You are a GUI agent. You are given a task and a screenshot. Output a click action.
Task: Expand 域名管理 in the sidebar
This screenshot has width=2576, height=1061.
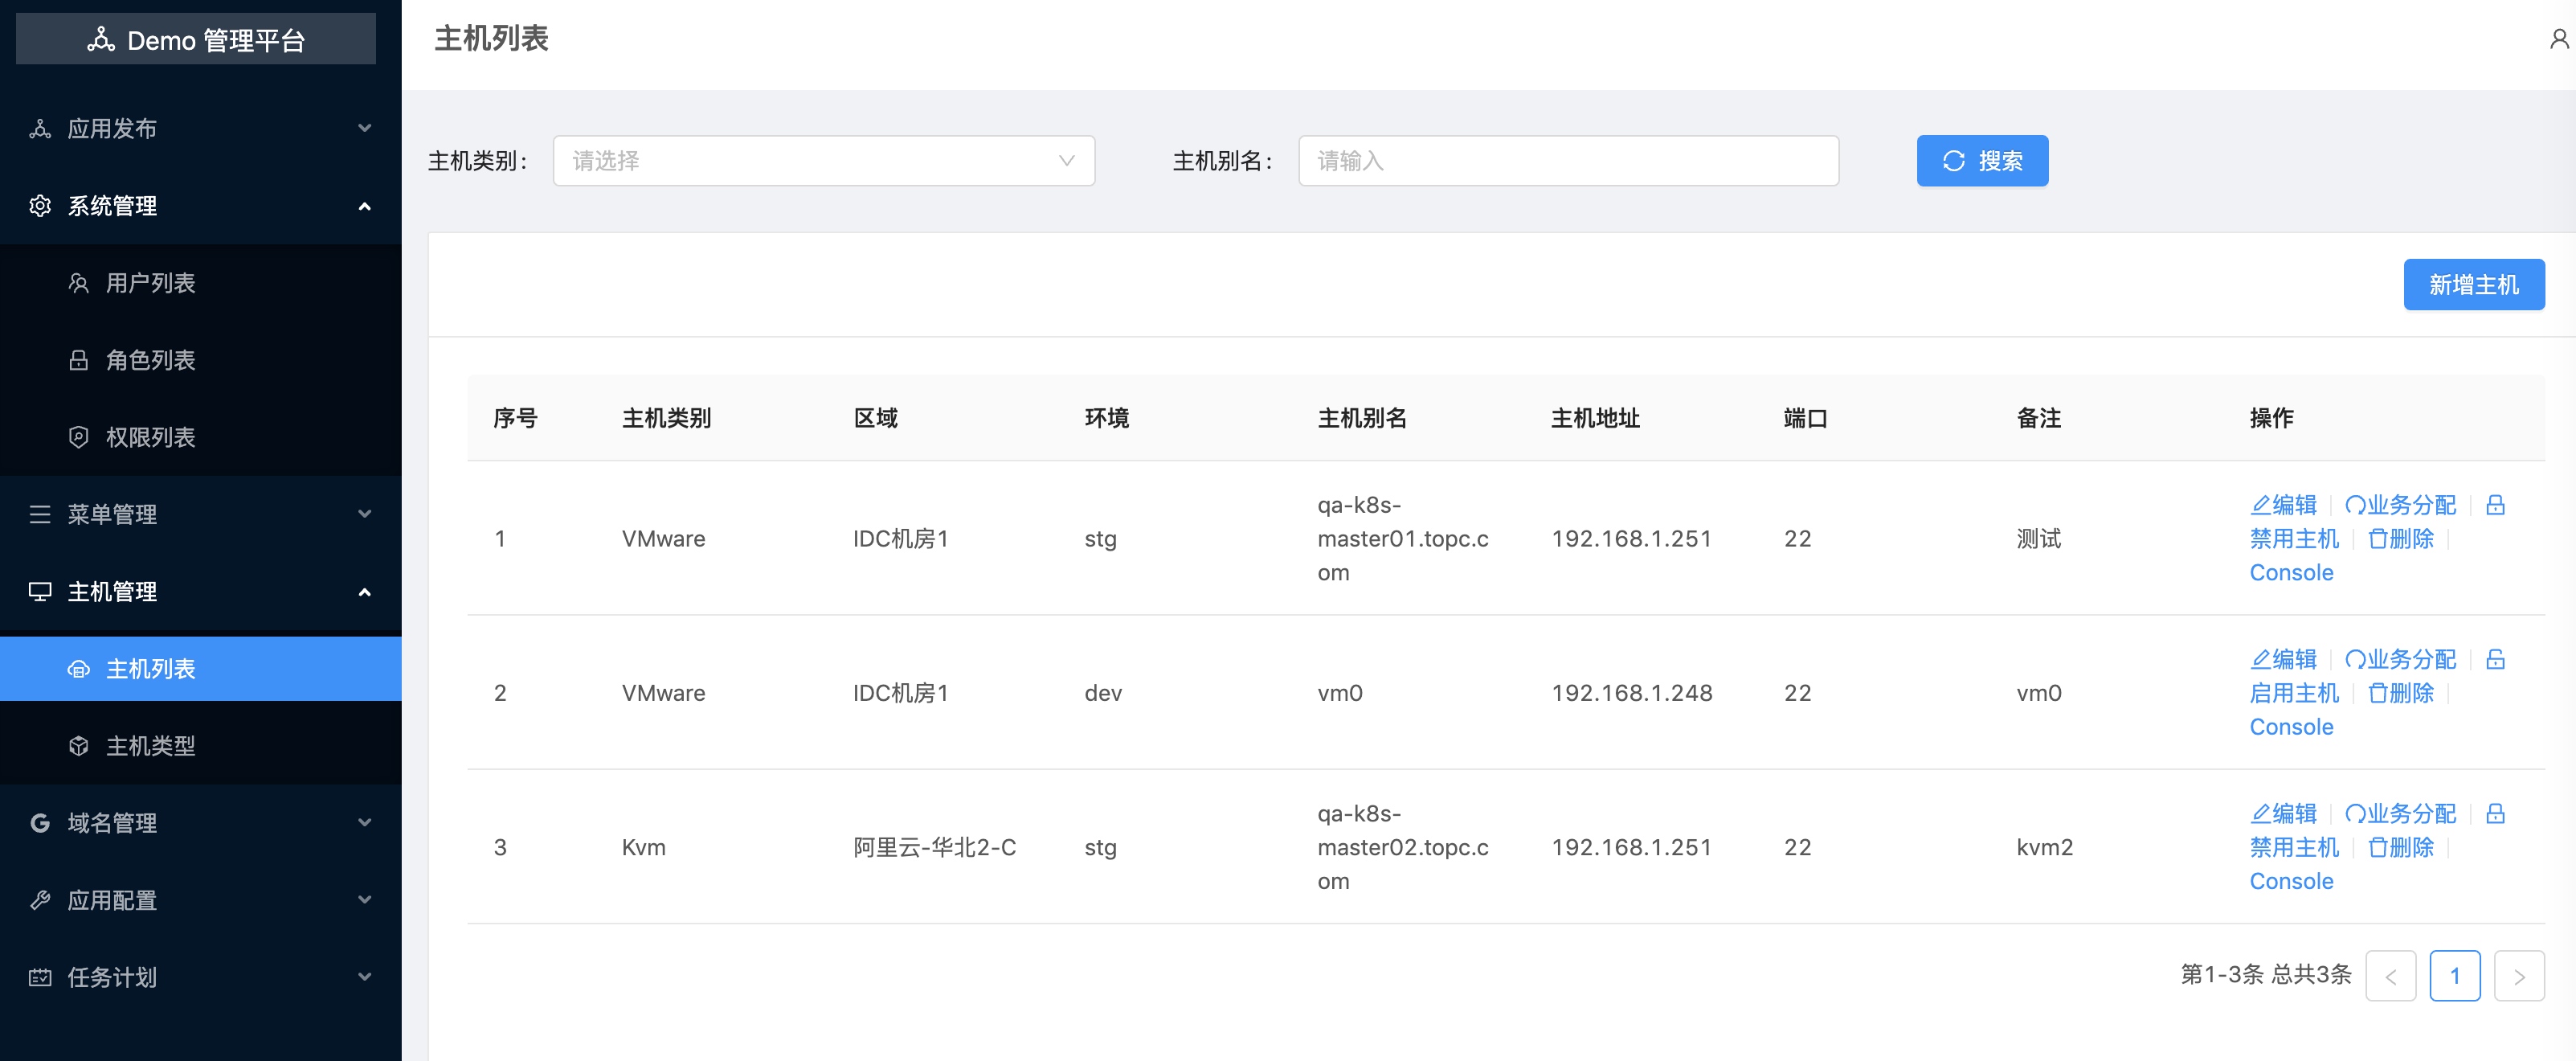pyautogui.click(x=200, y=823)
